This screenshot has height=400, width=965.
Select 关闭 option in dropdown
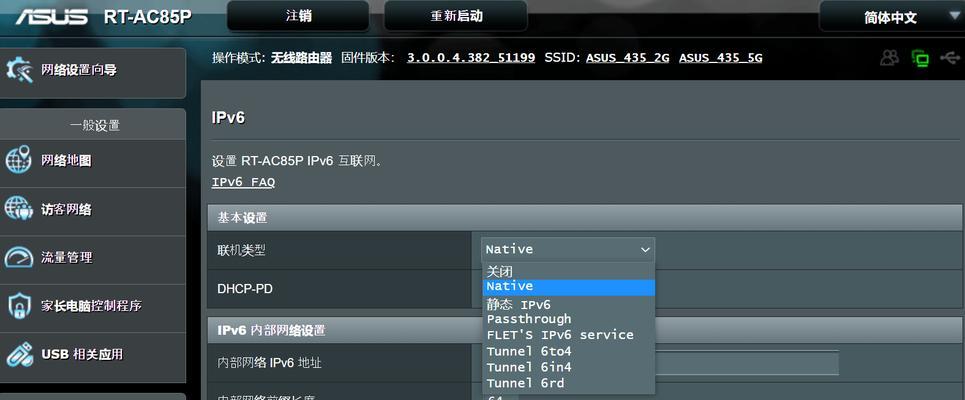coord(568,271)
